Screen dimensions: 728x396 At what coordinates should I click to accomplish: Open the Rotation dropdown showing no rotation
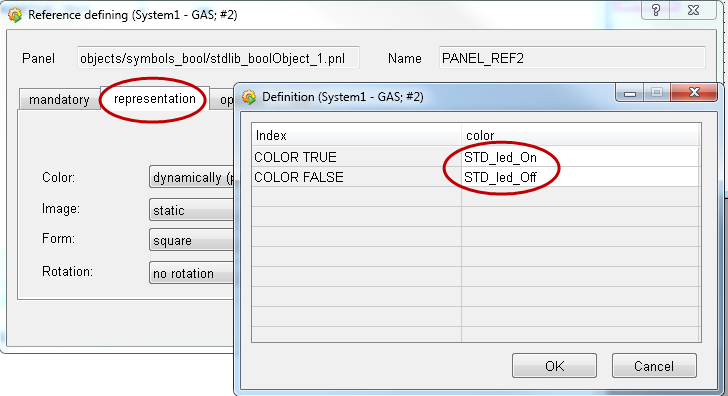click(x=192, y=273)
